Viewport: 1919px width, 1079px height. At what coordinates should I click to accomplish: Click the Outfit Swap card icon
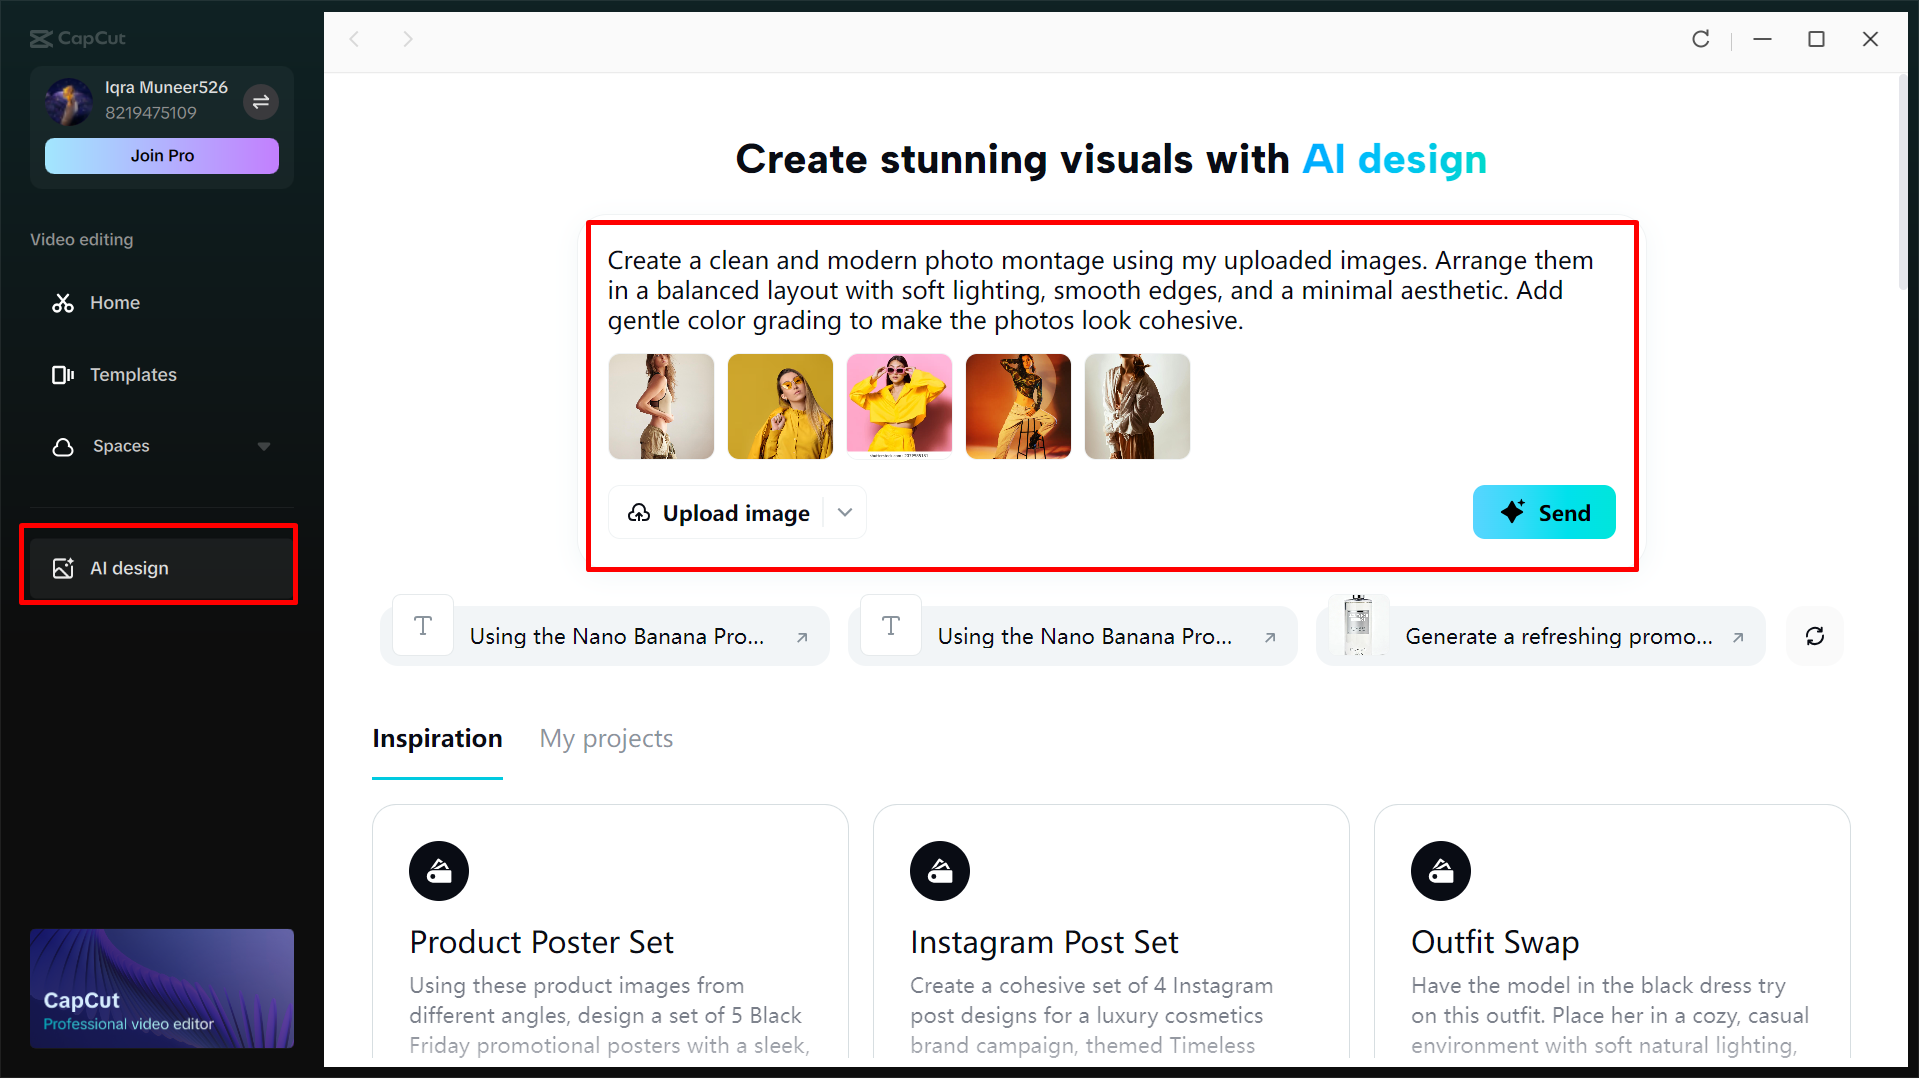click(1440, 870)
